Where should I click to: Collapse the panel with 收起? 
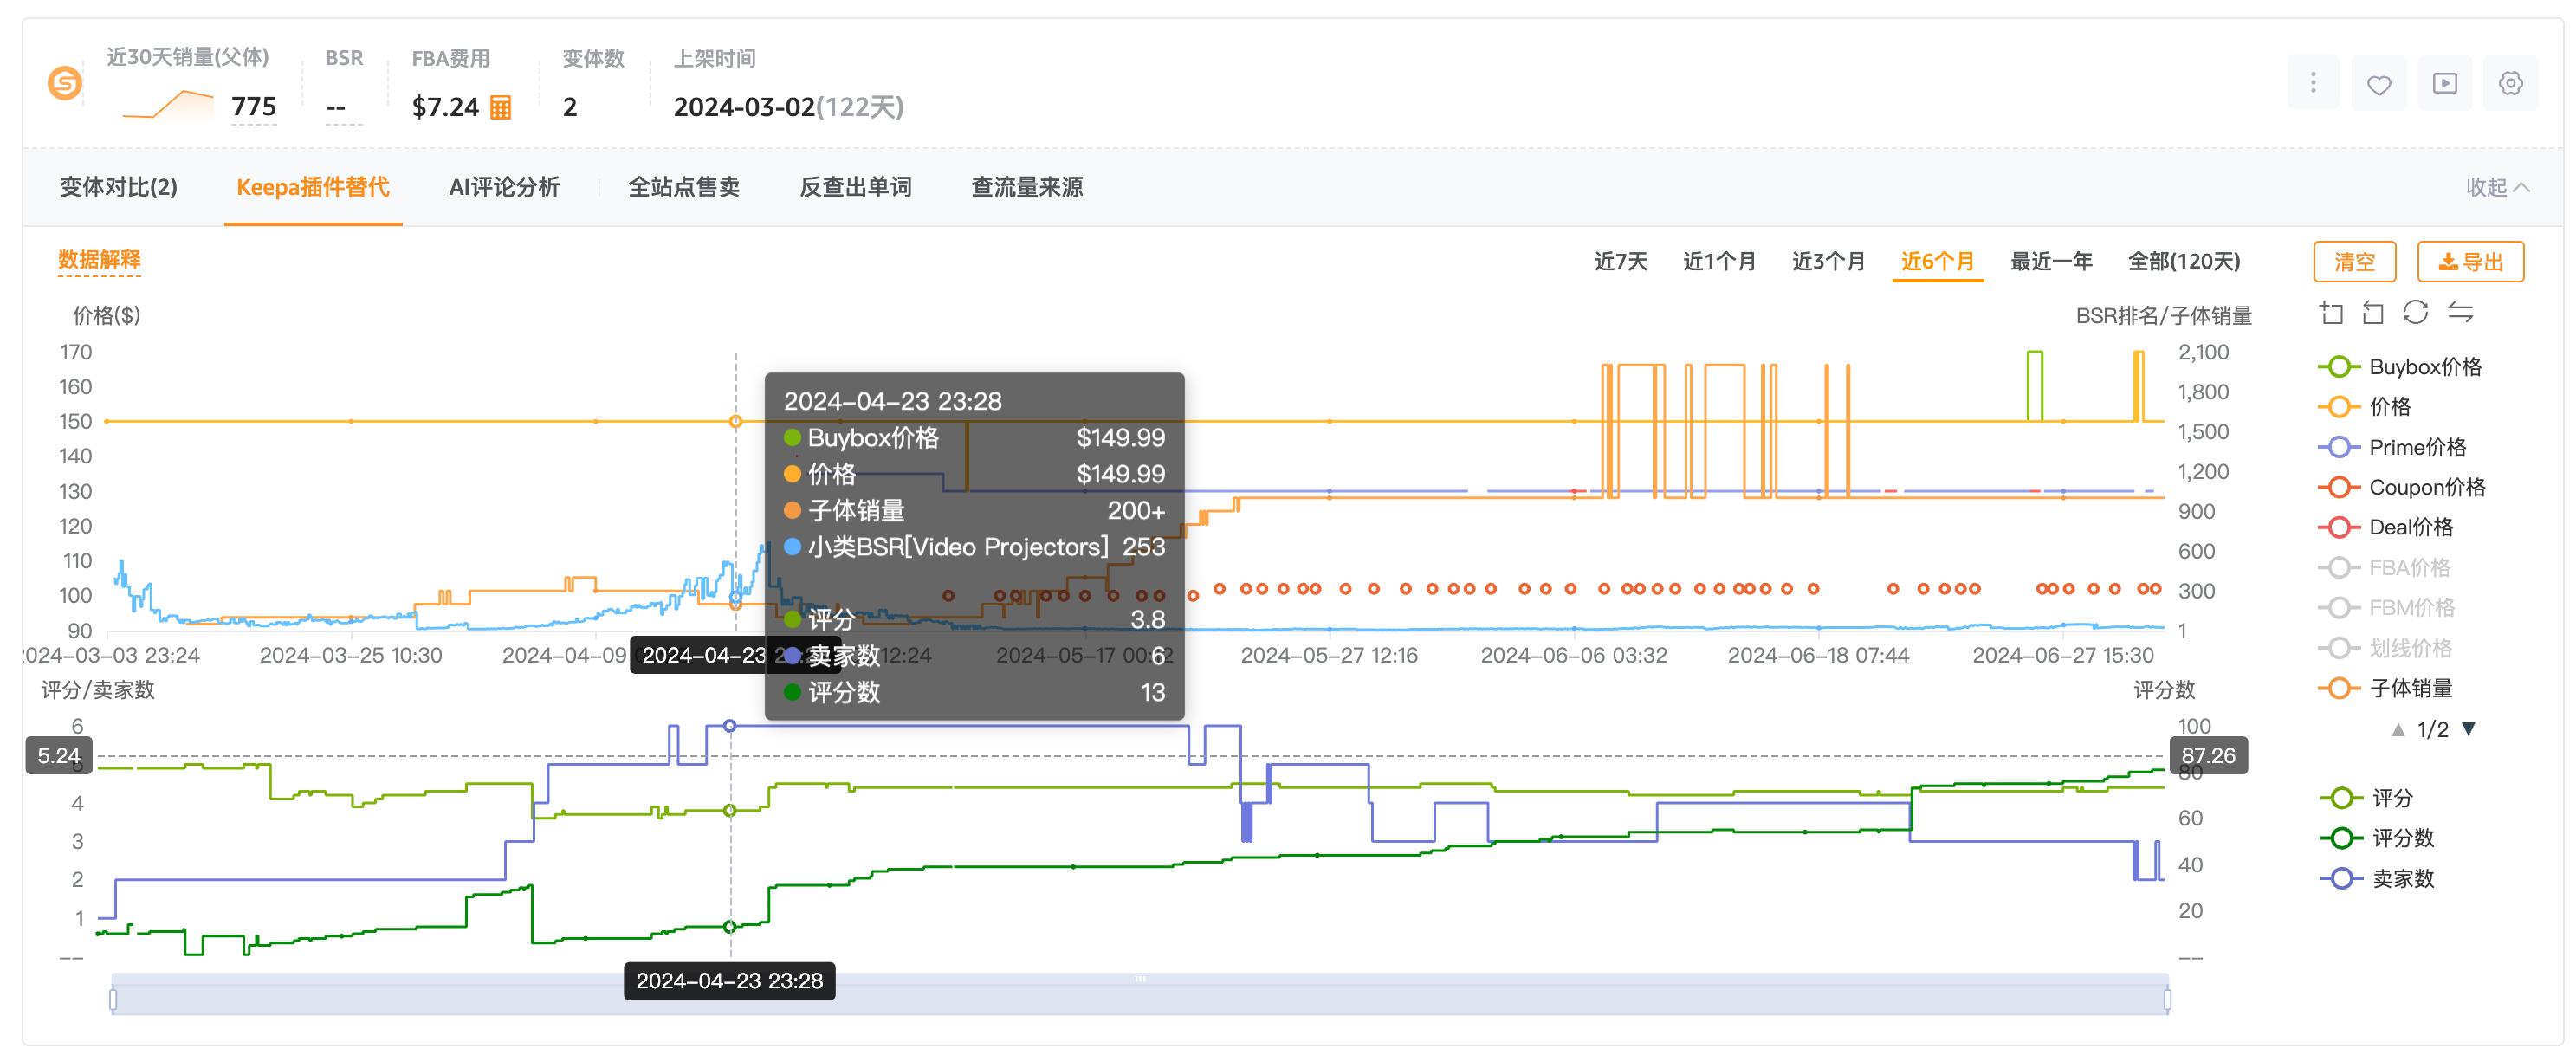[2497, 187]
